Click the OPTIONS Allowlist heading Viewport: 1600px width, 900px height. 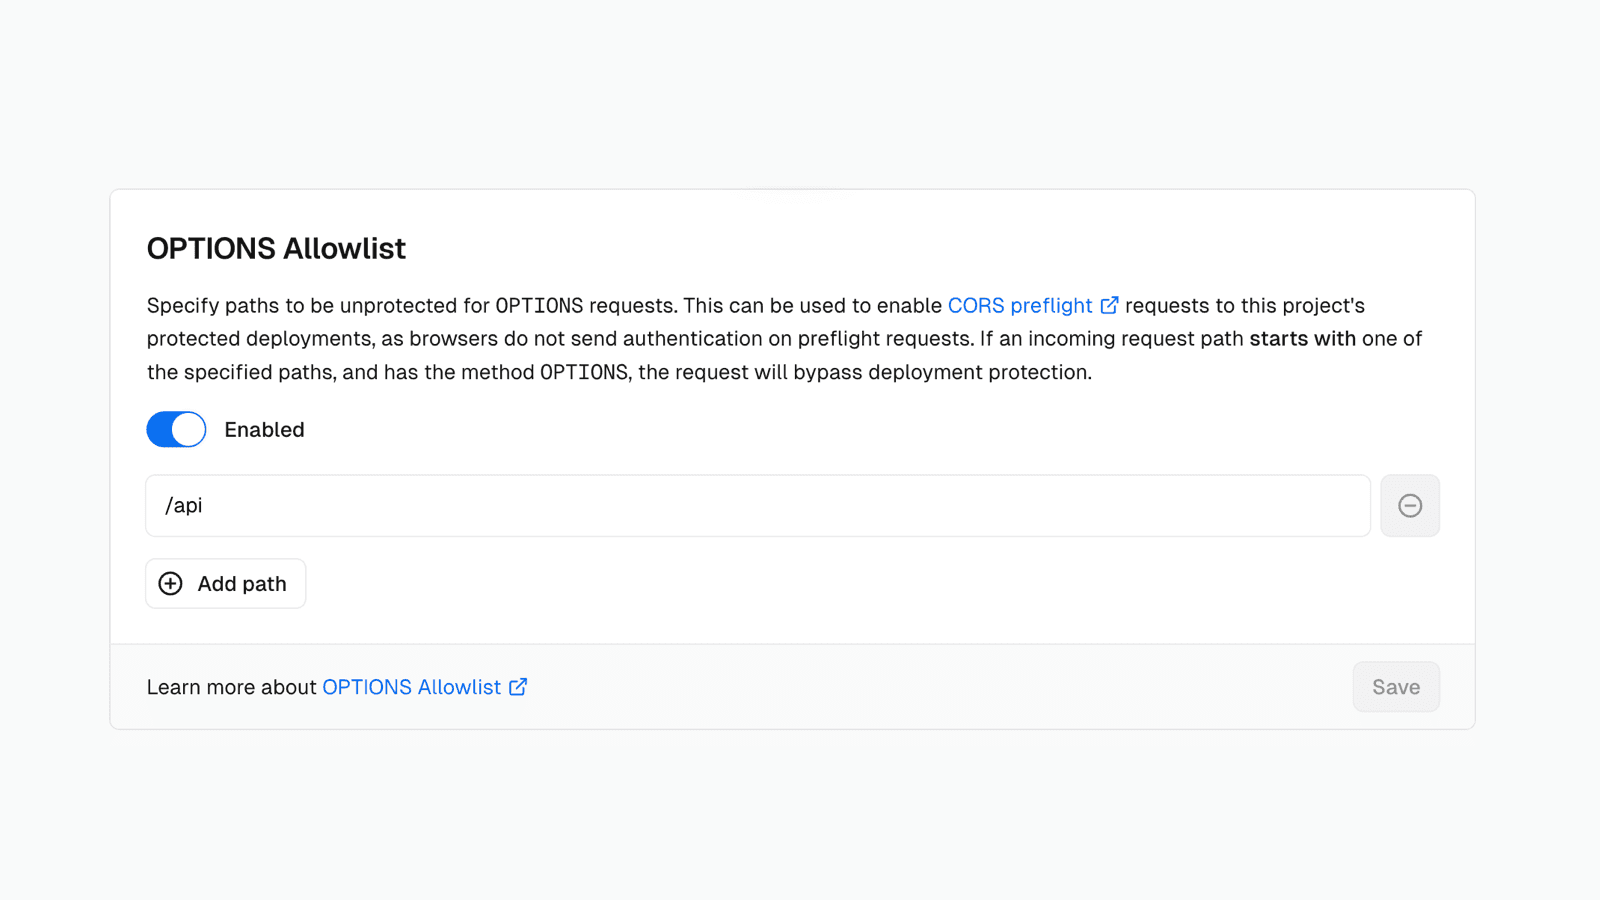point(276,248)
